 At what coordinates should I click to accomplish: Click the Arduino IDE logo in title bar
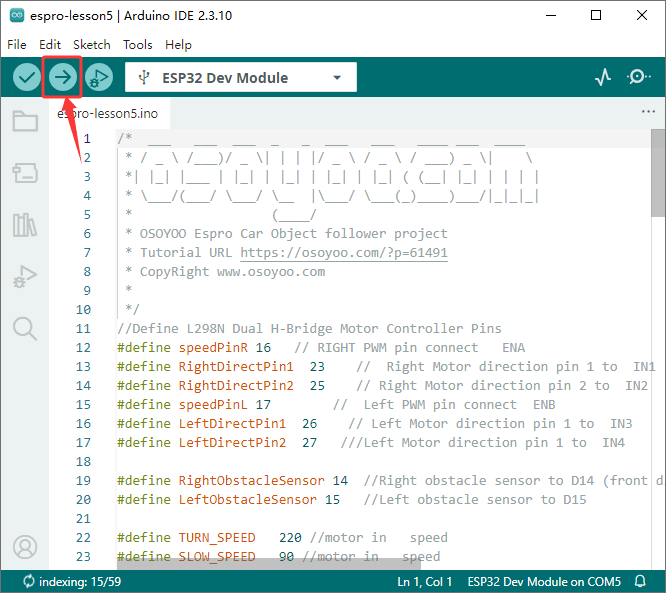(17, 15)
